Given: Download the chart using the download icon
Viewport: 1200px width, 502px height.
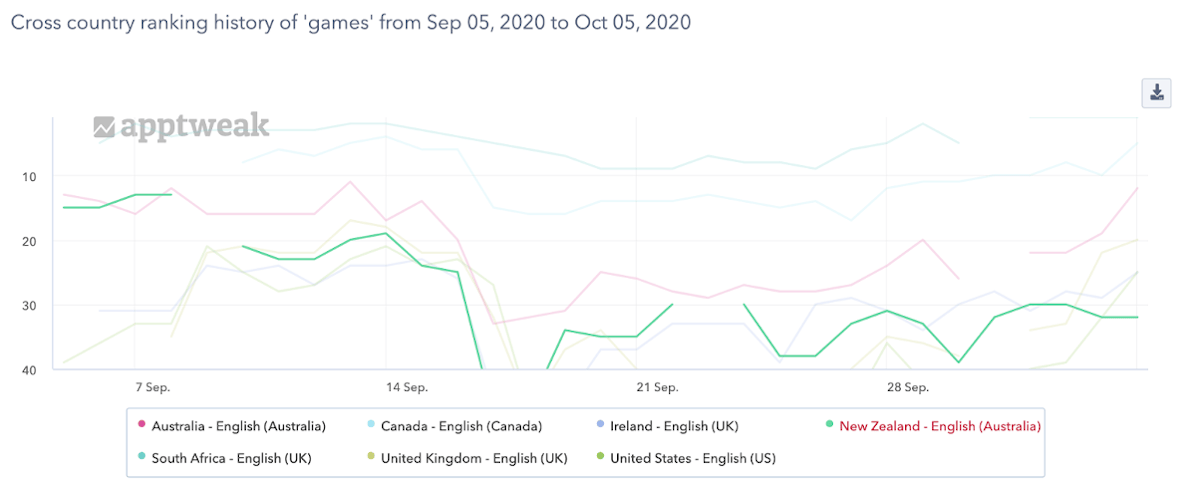Looking at the screenshot, I should (1156, 92).
